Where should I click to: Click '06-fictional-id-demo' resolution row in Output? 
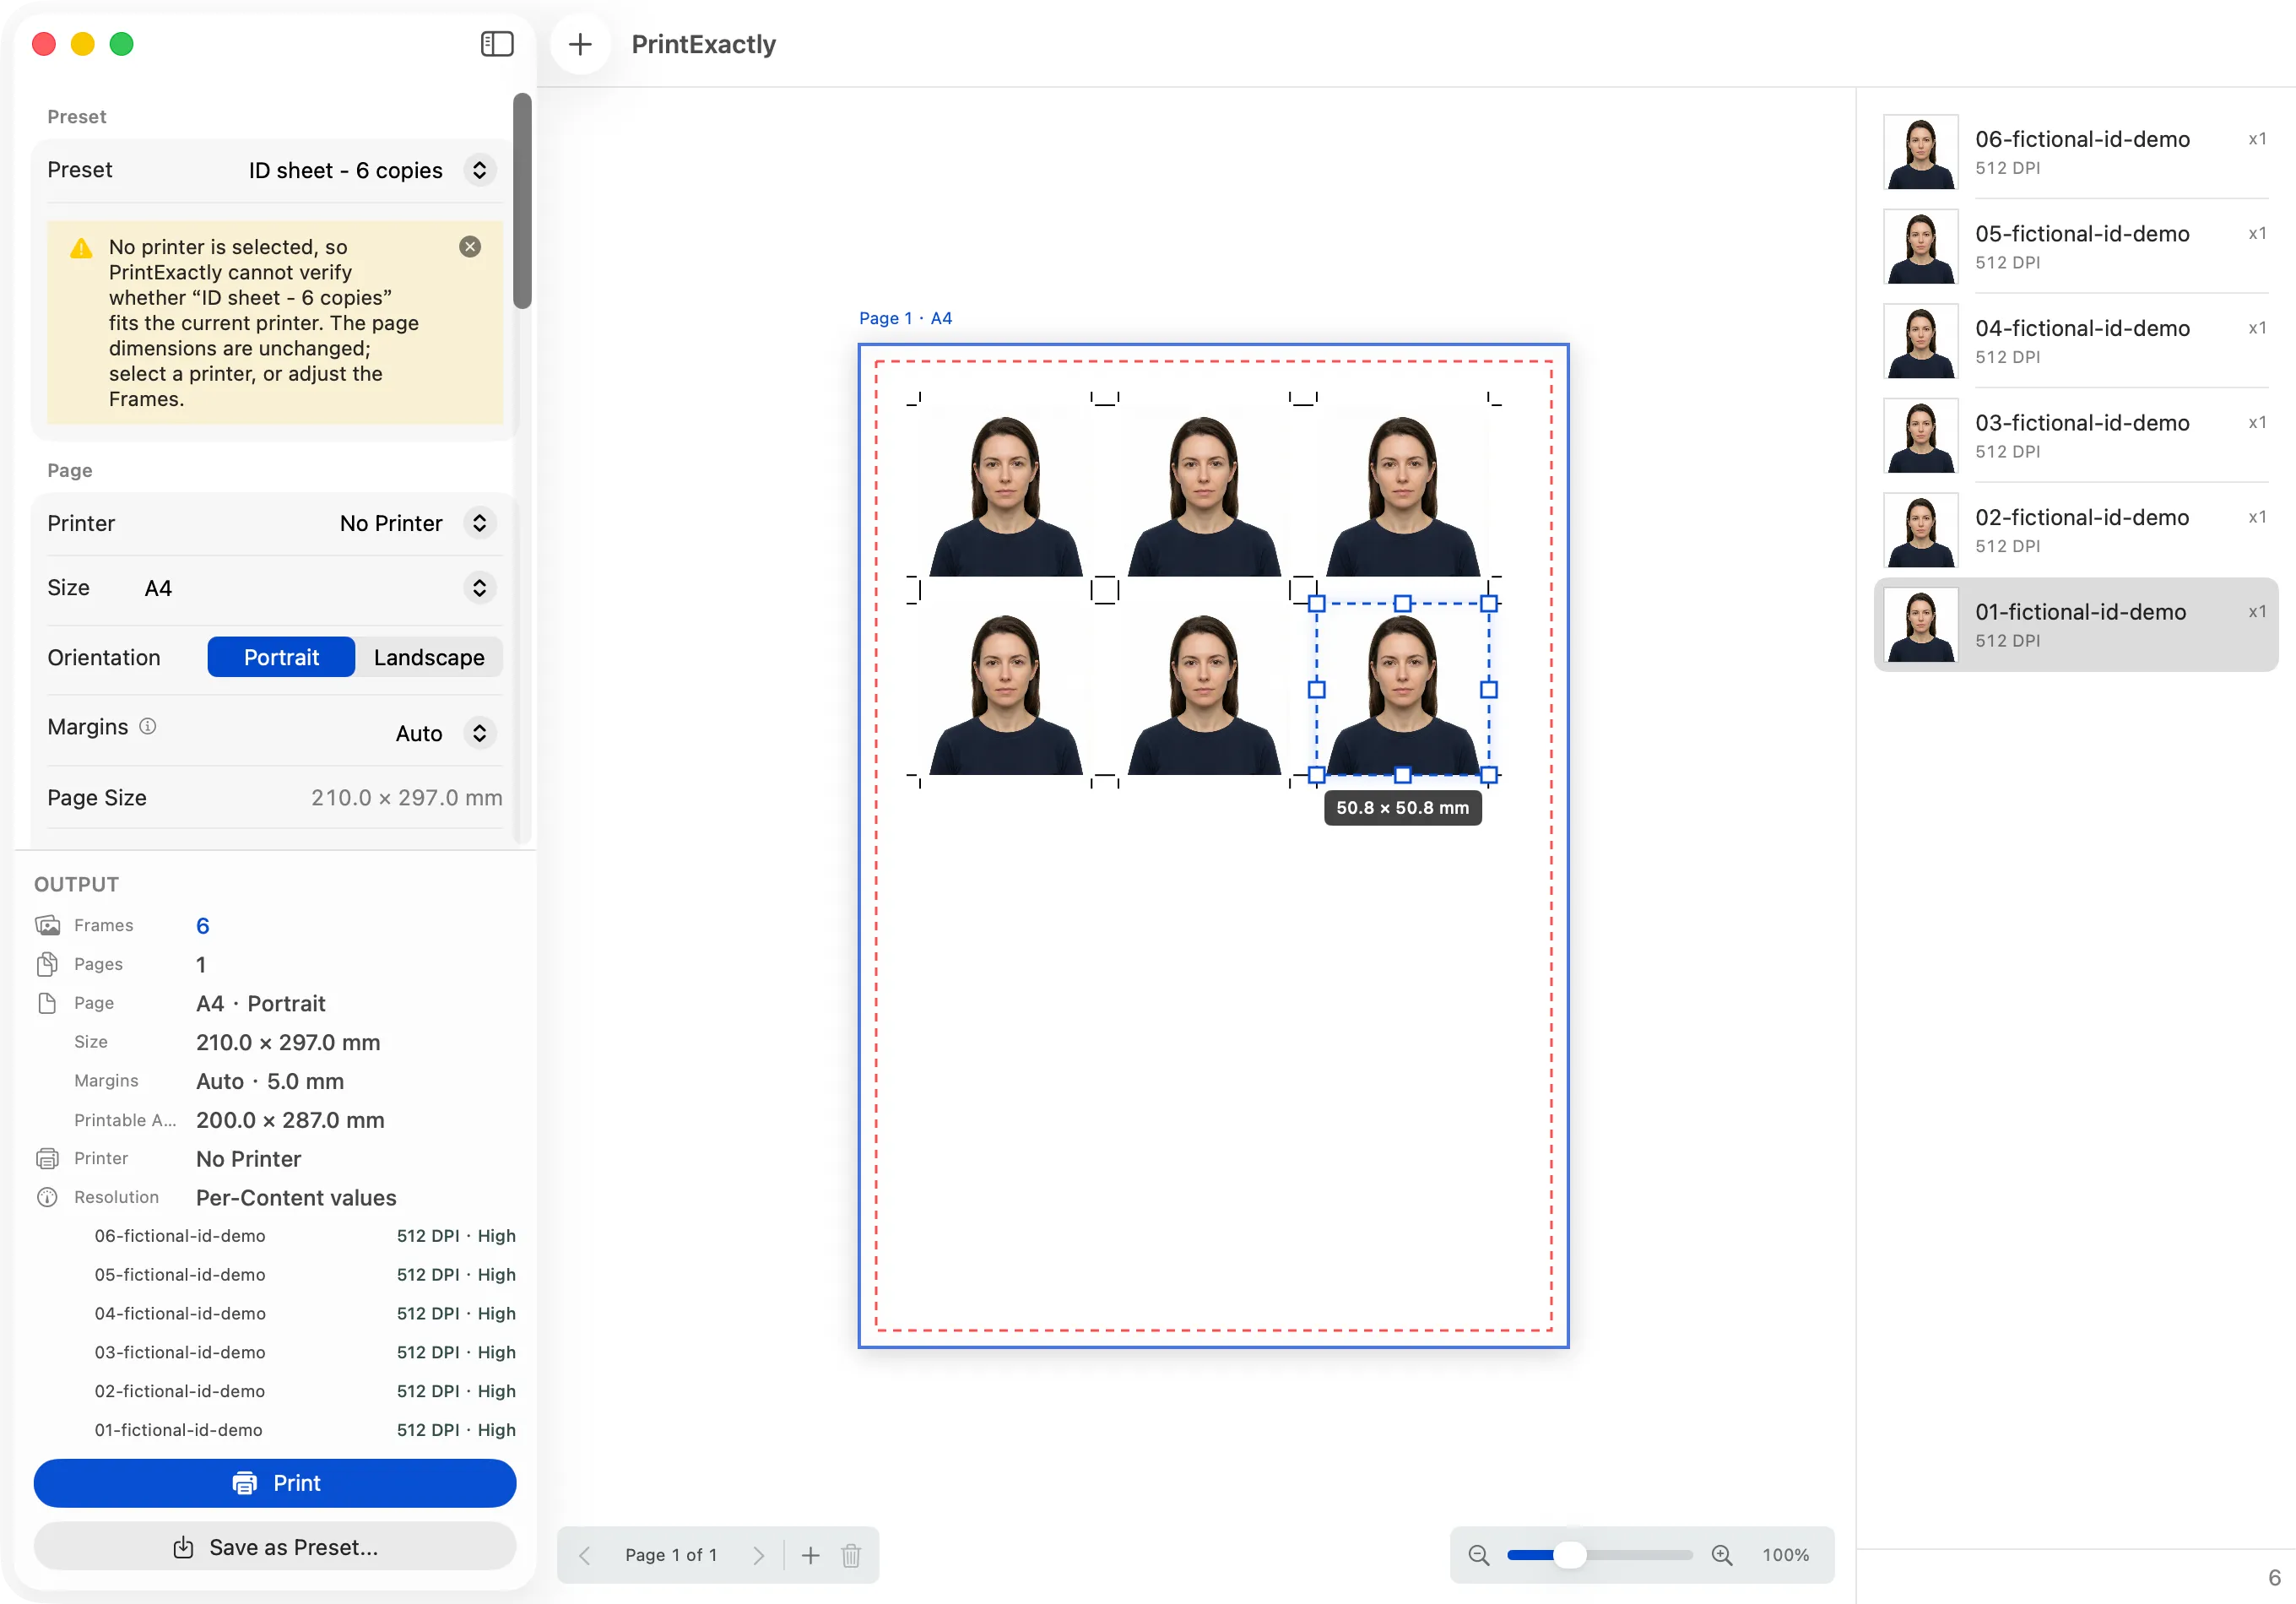pyautogui.click(x=305, y=1236)
